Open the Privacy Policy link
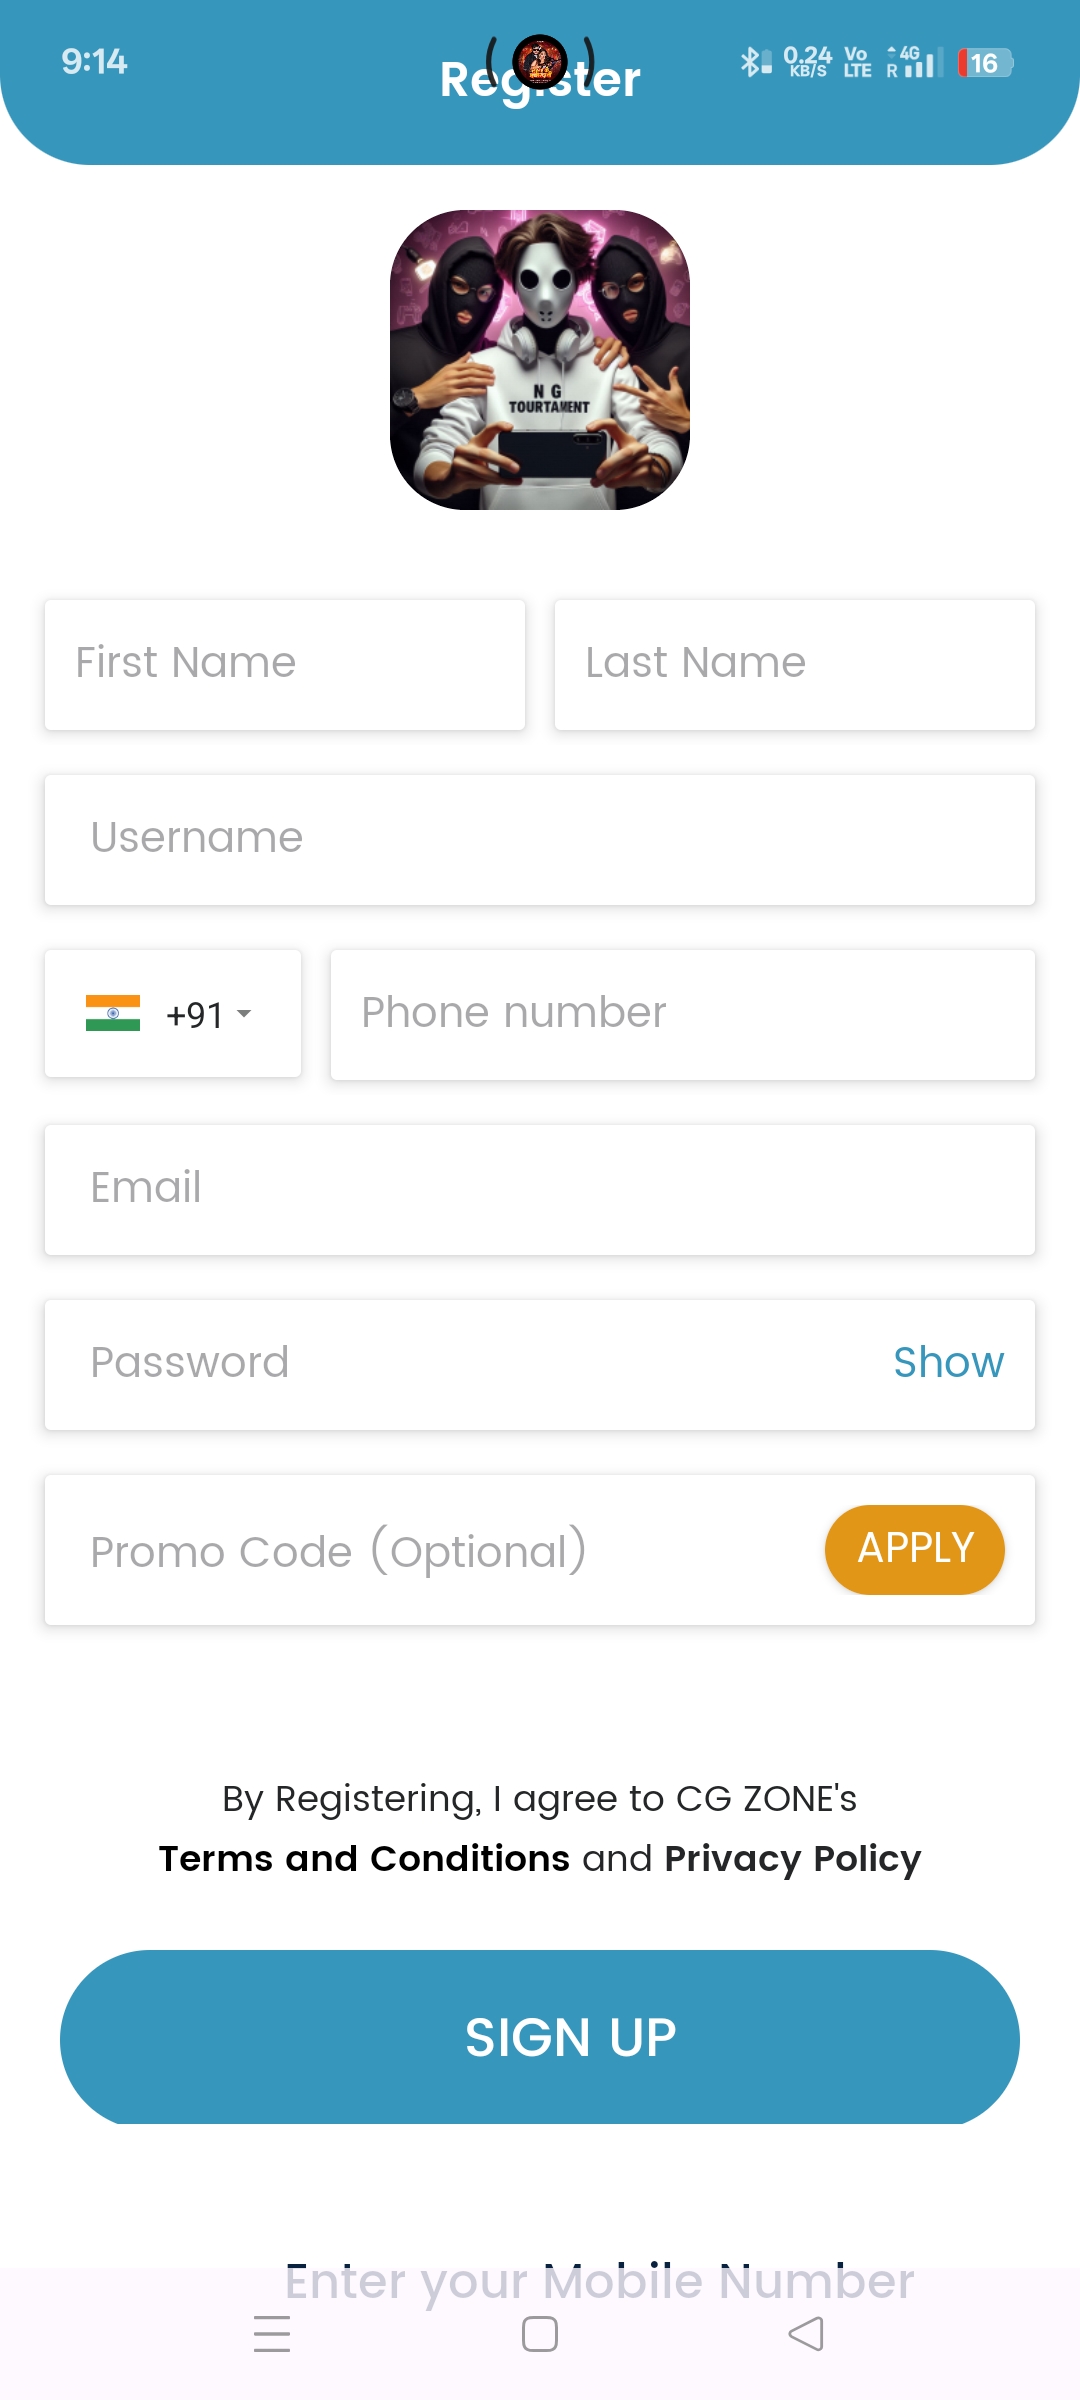Viewport: 1080px width, 2400px height. [x=792, y=1859]
